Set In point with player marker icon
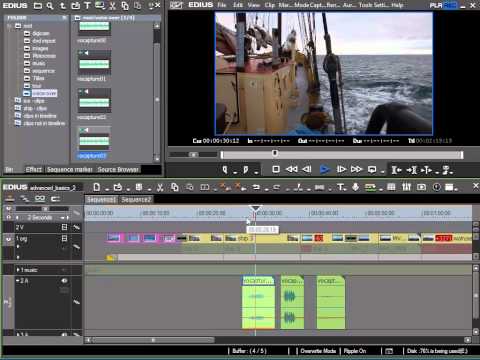480x360 pixels. coord(225,170)
